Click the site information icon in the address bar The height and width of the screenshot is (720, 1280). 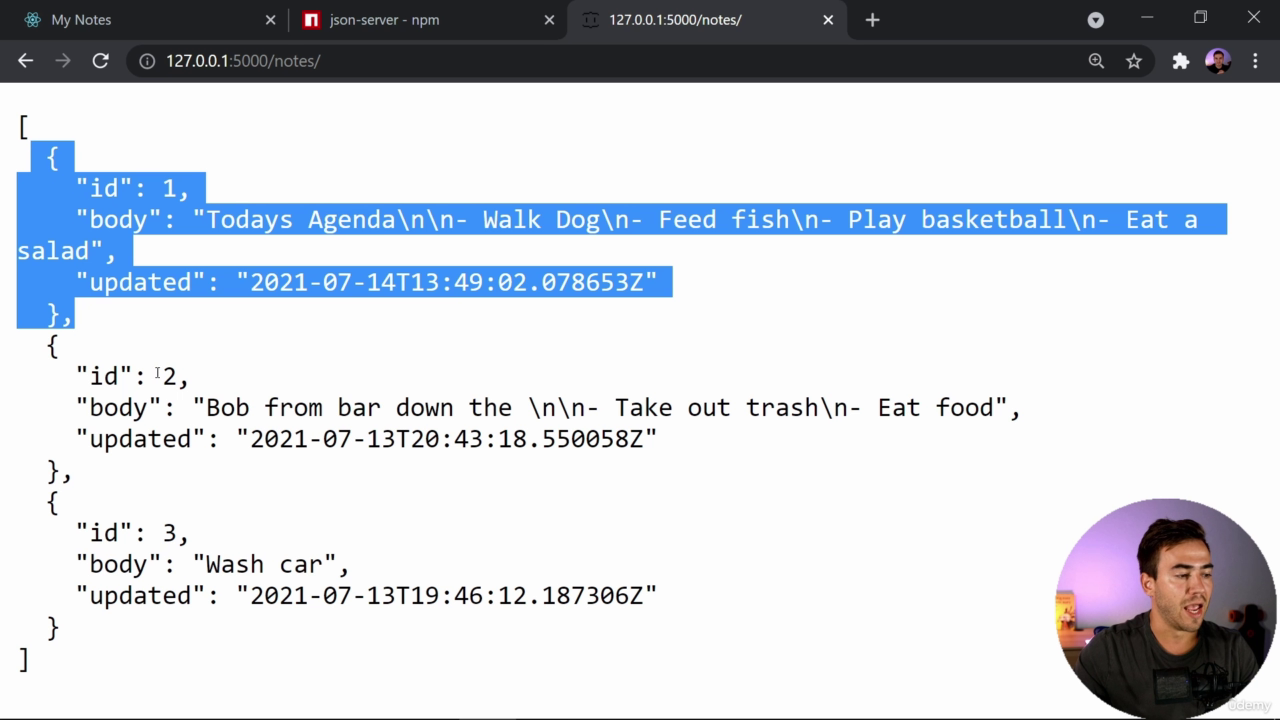pos(147,61)
